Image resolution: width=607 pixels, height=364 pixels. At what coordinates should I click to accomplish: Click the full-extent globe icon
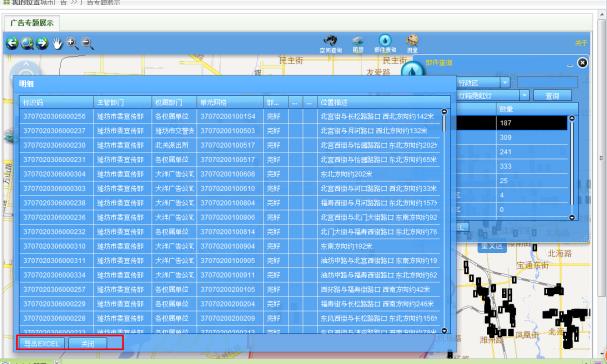[27, 43]
